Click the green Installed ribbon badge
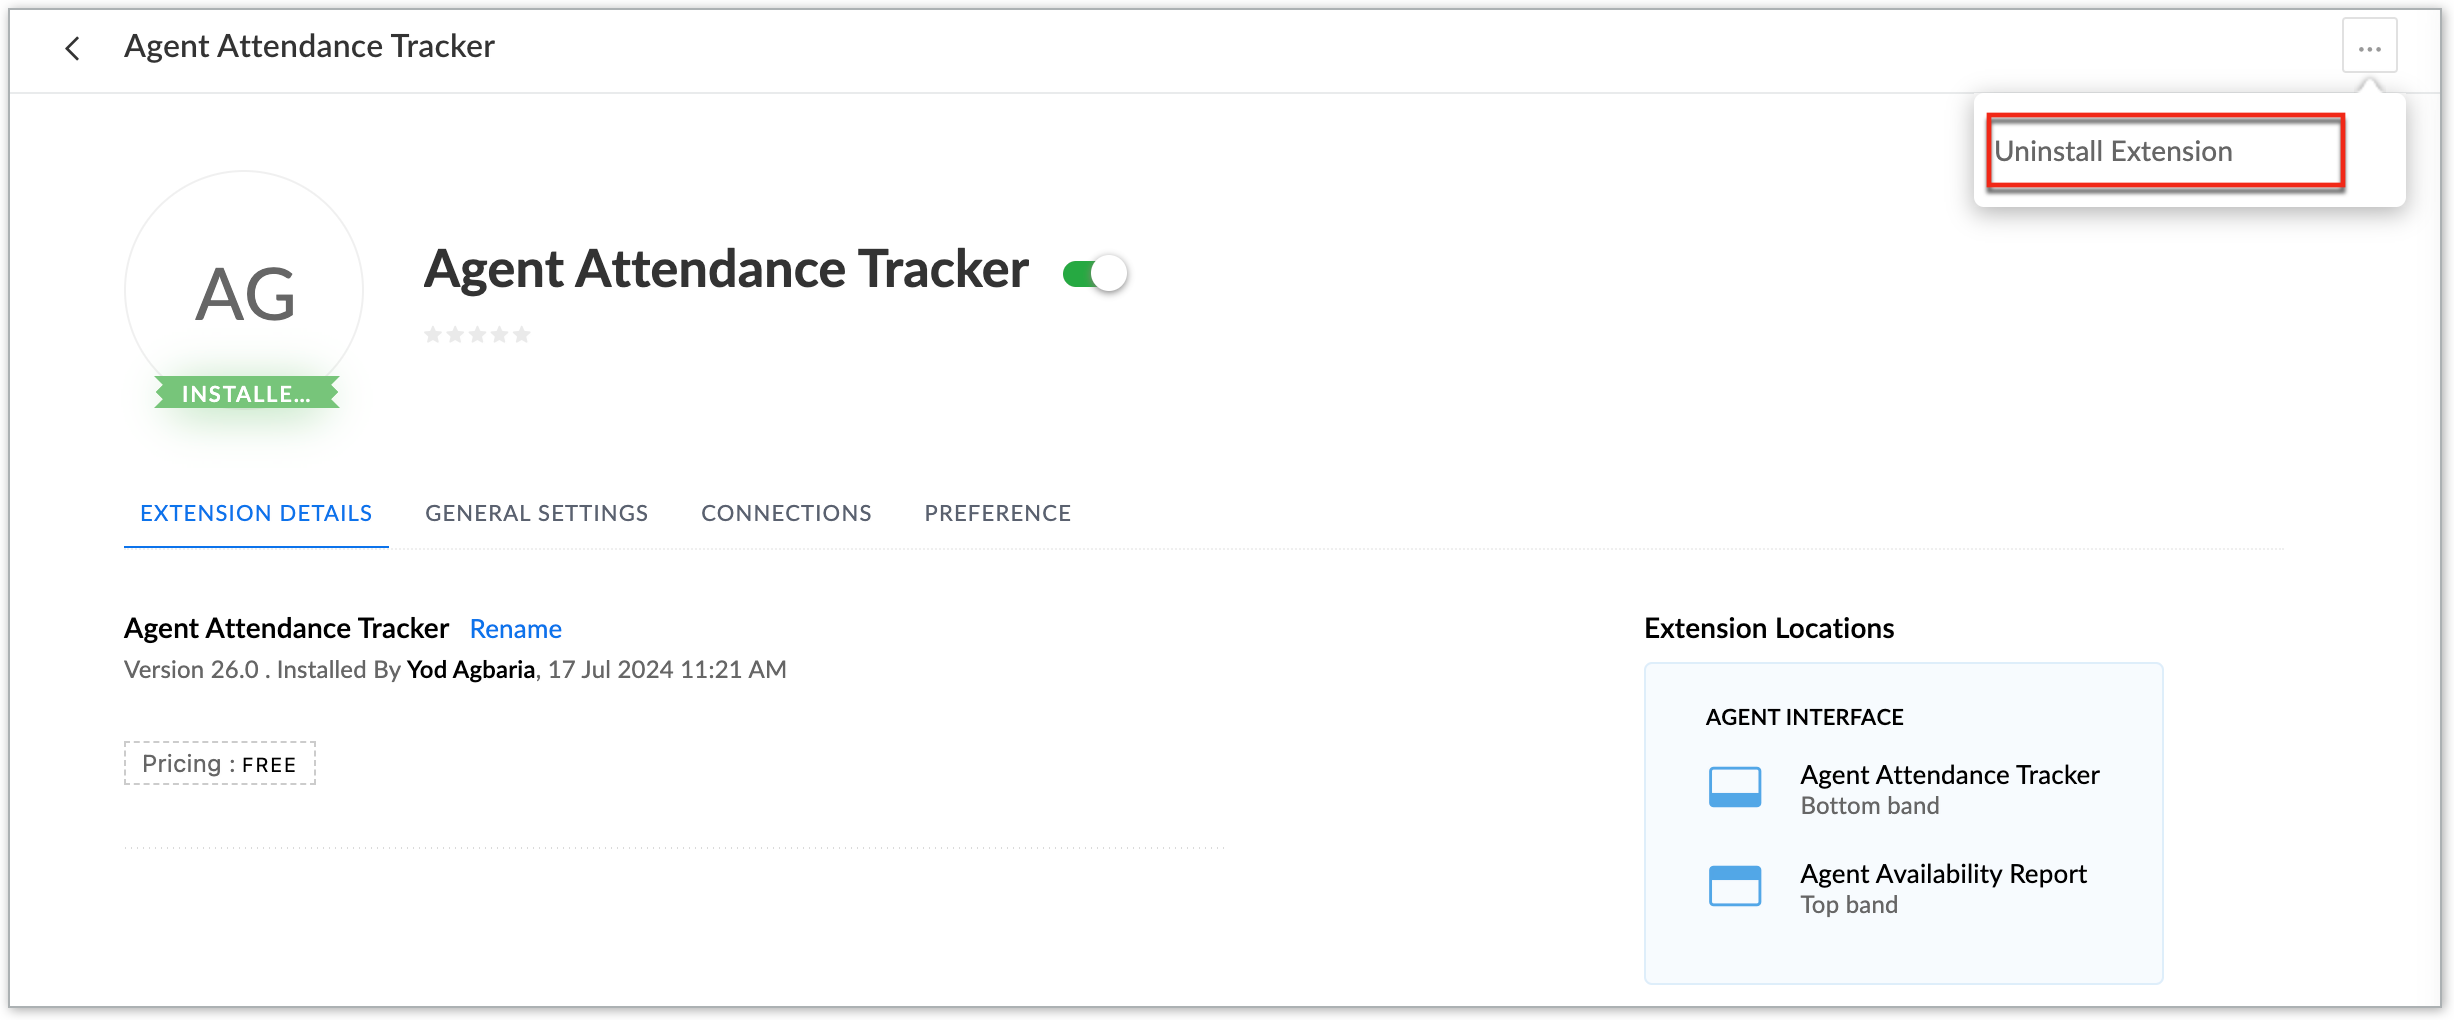This screenshot has width=2454, height=1020. click(x=246, y=393)
